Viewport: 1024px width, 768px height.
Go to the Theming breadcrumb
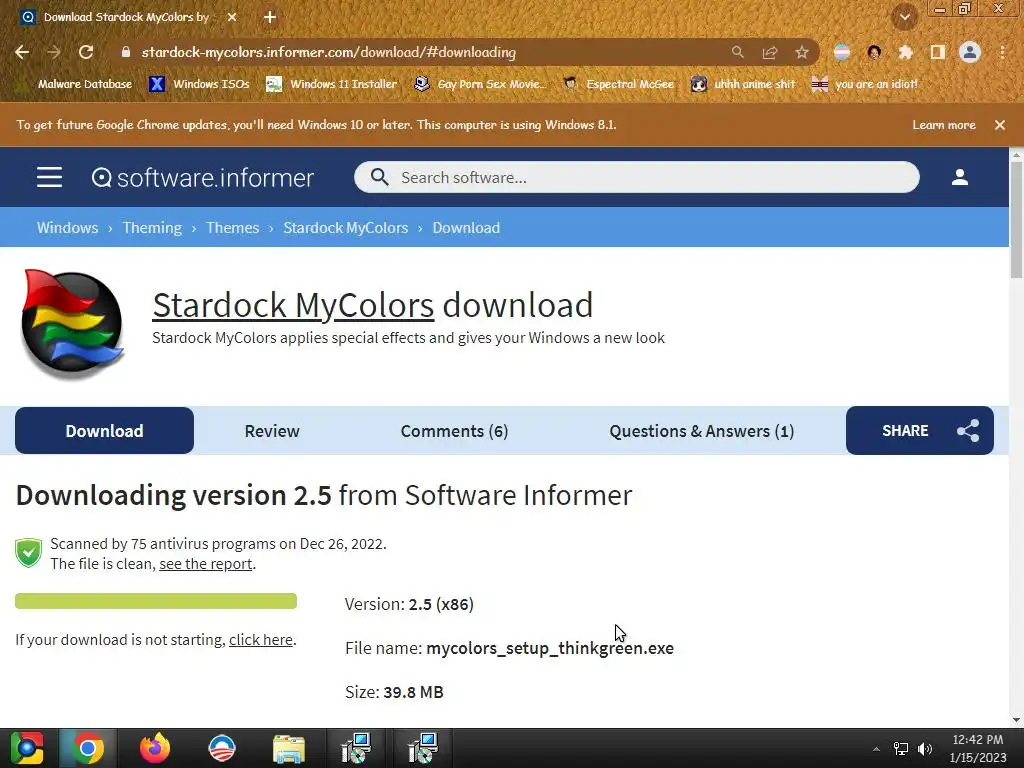pos(152,228)
